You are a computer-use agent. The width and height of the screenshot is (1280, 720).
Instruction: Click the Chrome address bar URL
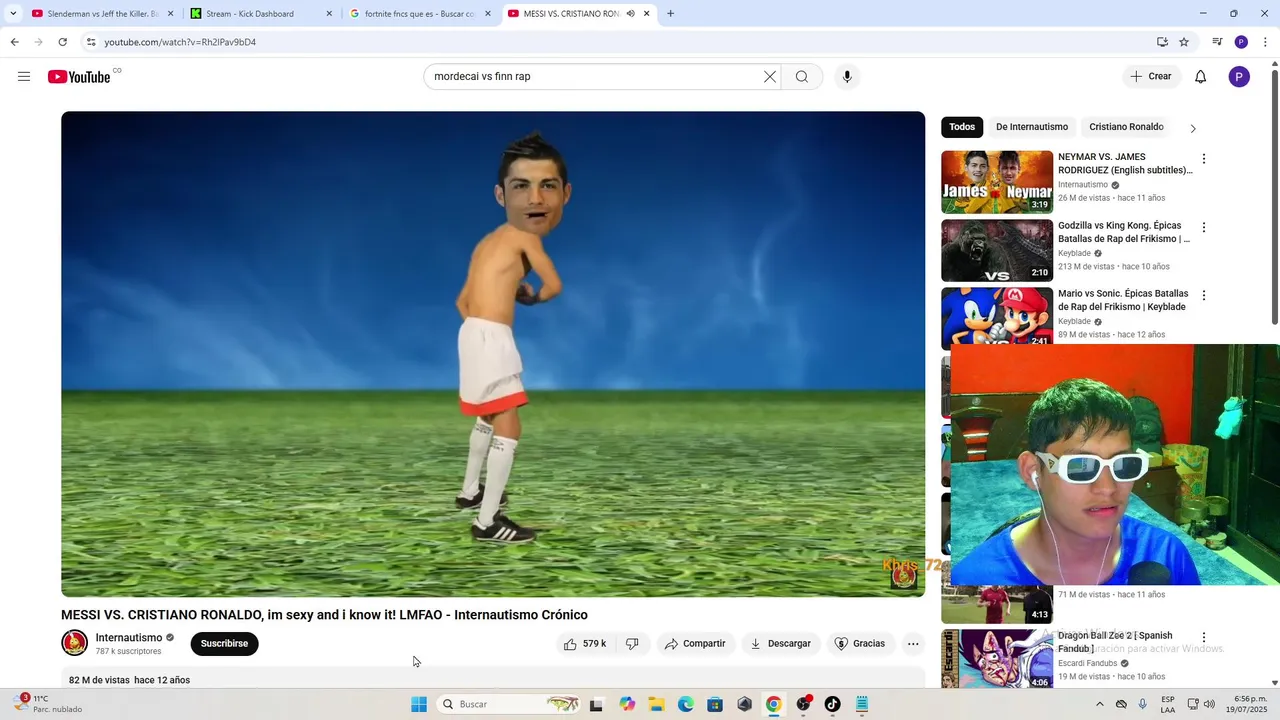(180, 42)
